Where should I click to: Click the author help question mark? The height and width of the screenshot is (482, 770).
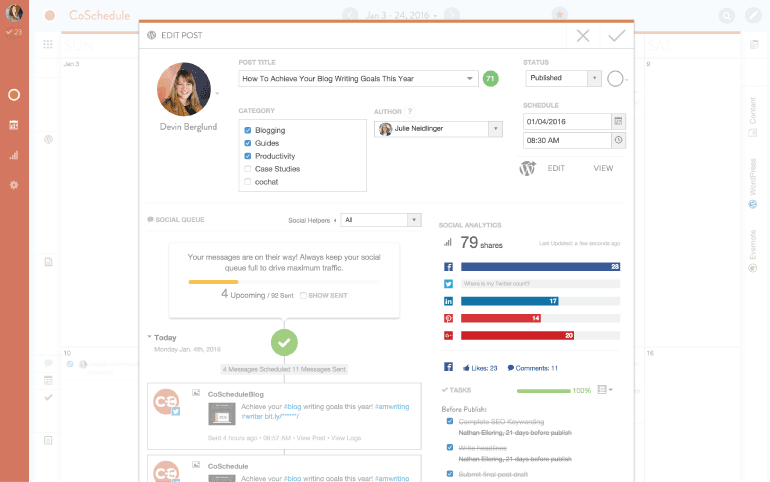tap(410, 111)
